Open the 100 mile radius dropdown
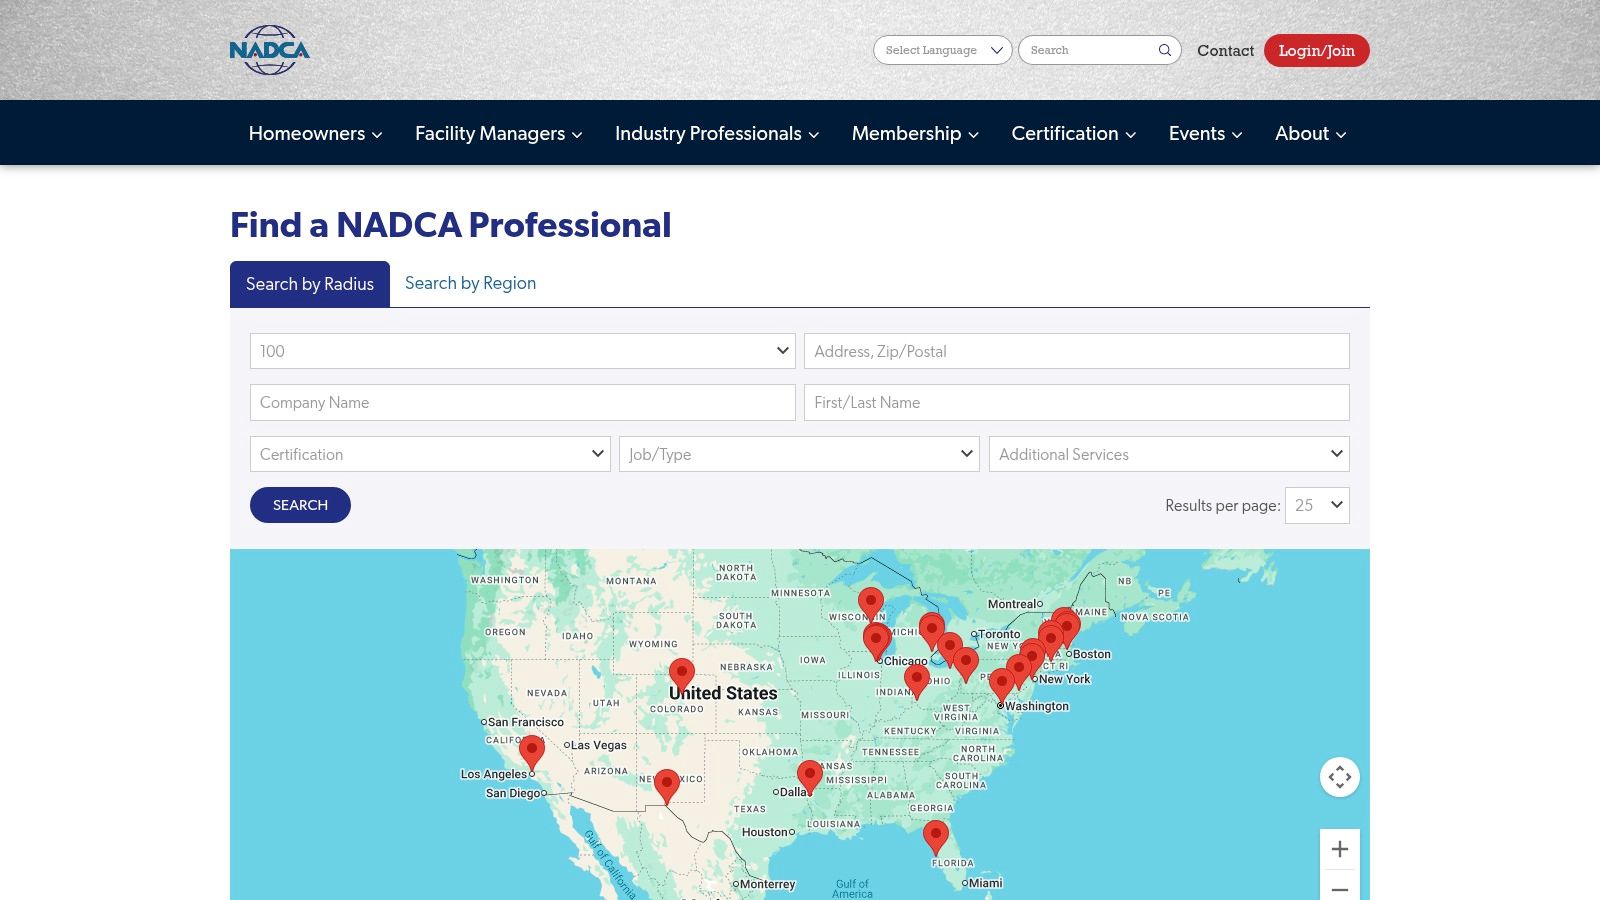Image resolution: width=1600 pixels, height=900 pixels. [x=522, y=351]
